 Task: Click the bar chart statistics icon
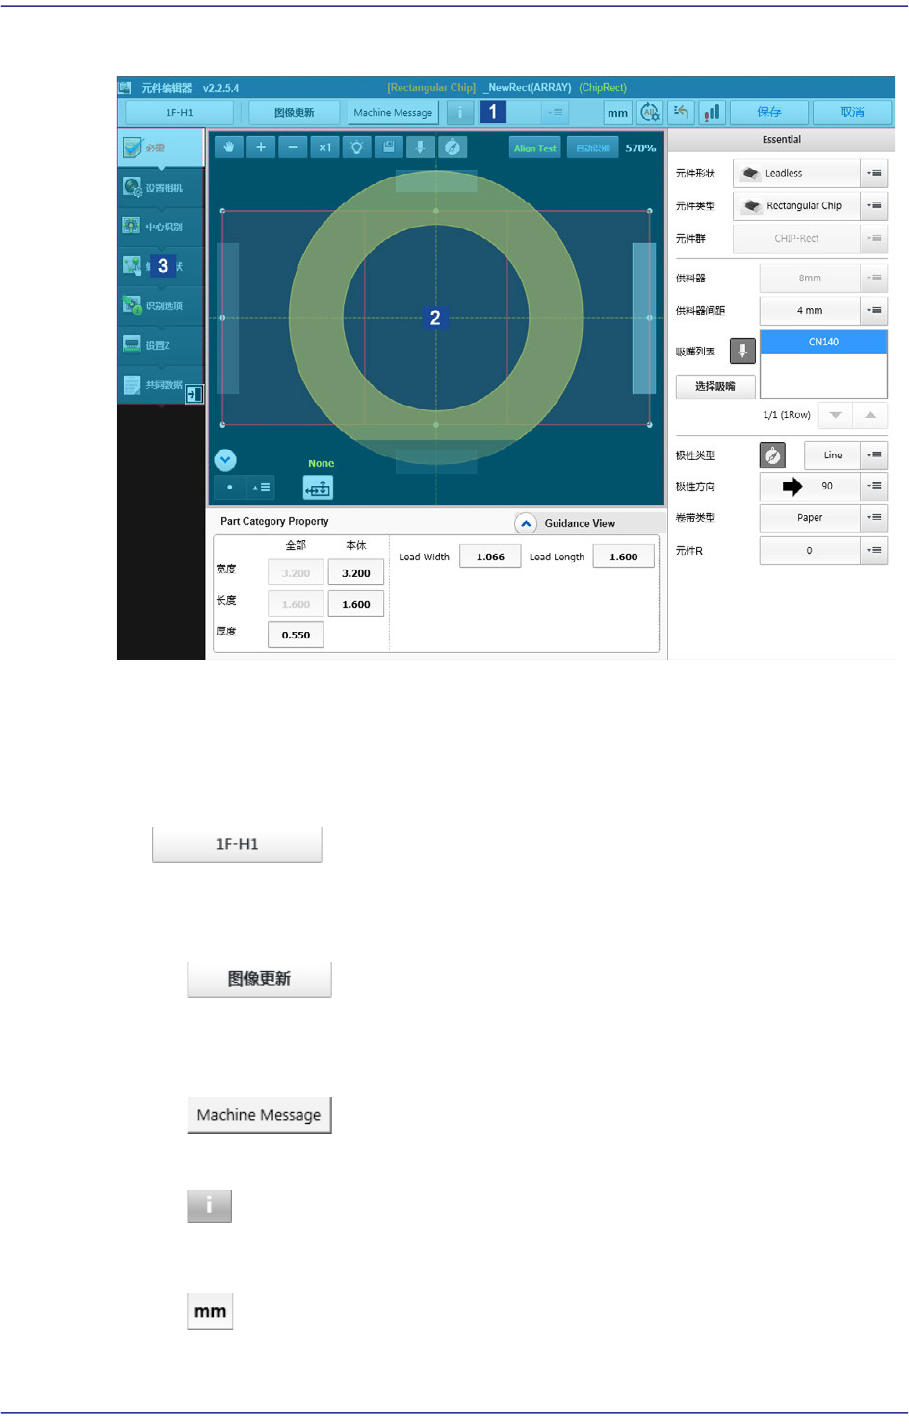712,113
